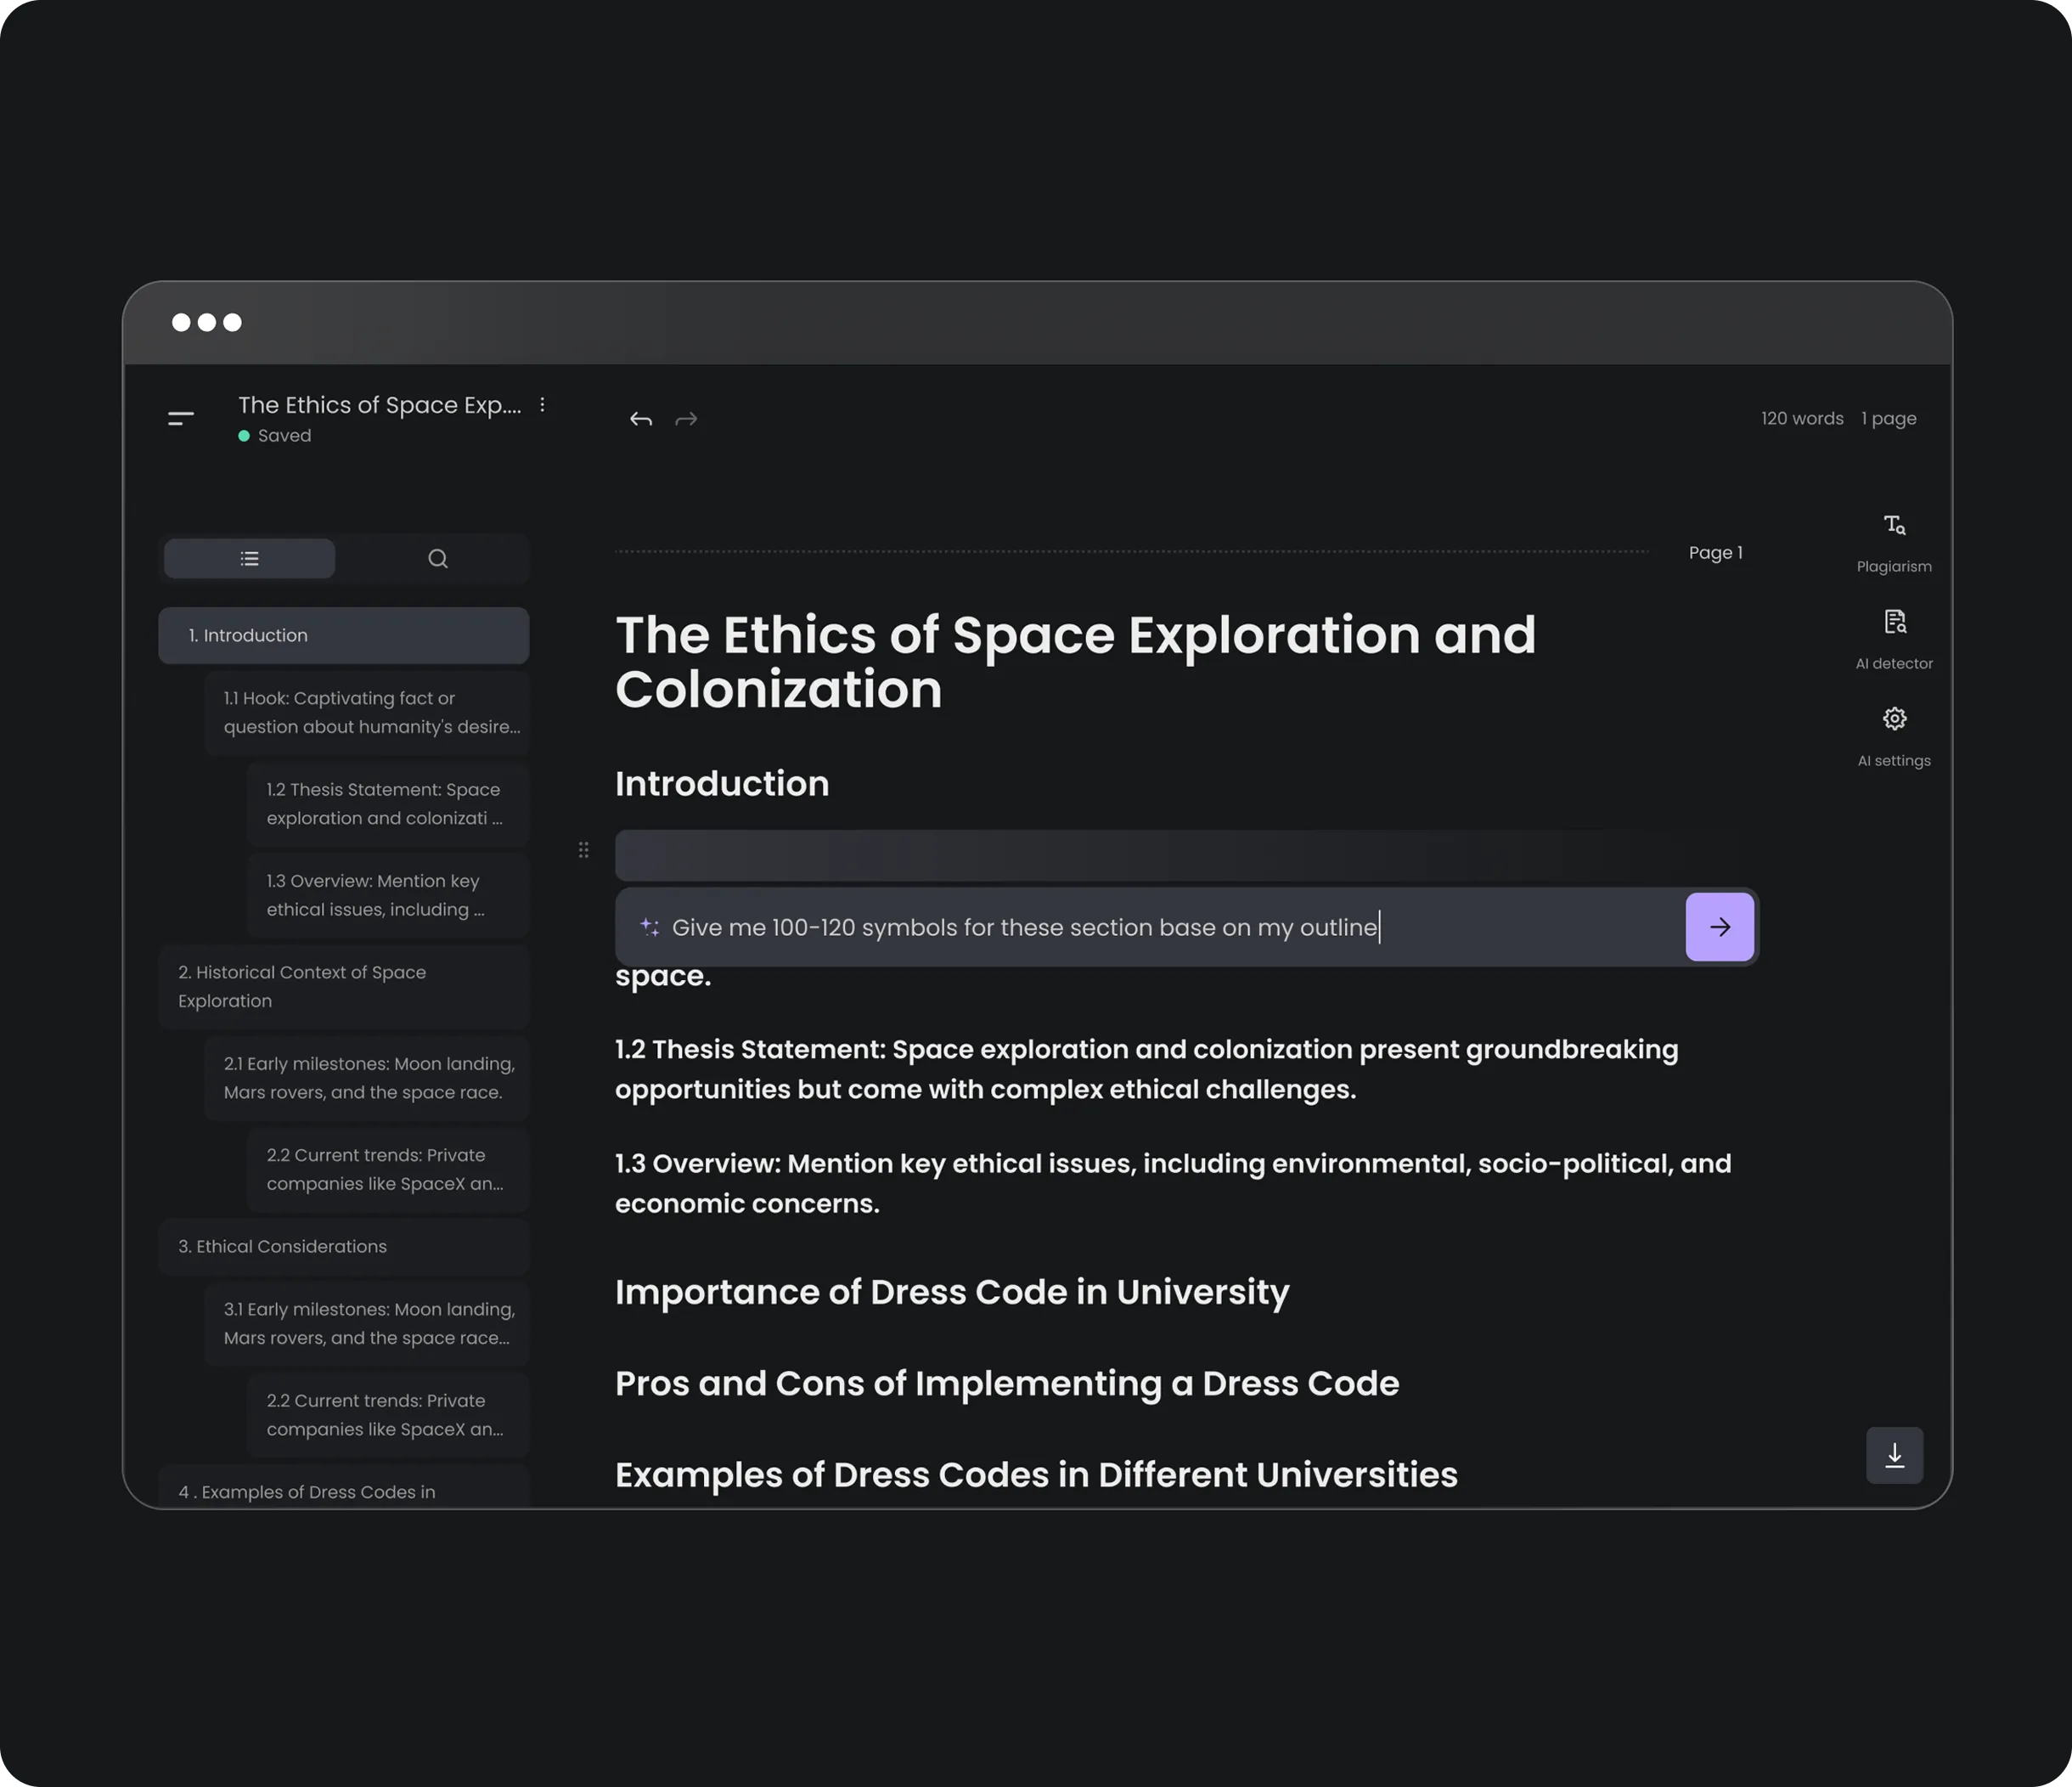Select 2. Historical Context of Space Exploration
Screen dimensions: 2072x1787
tap(343, 986)
